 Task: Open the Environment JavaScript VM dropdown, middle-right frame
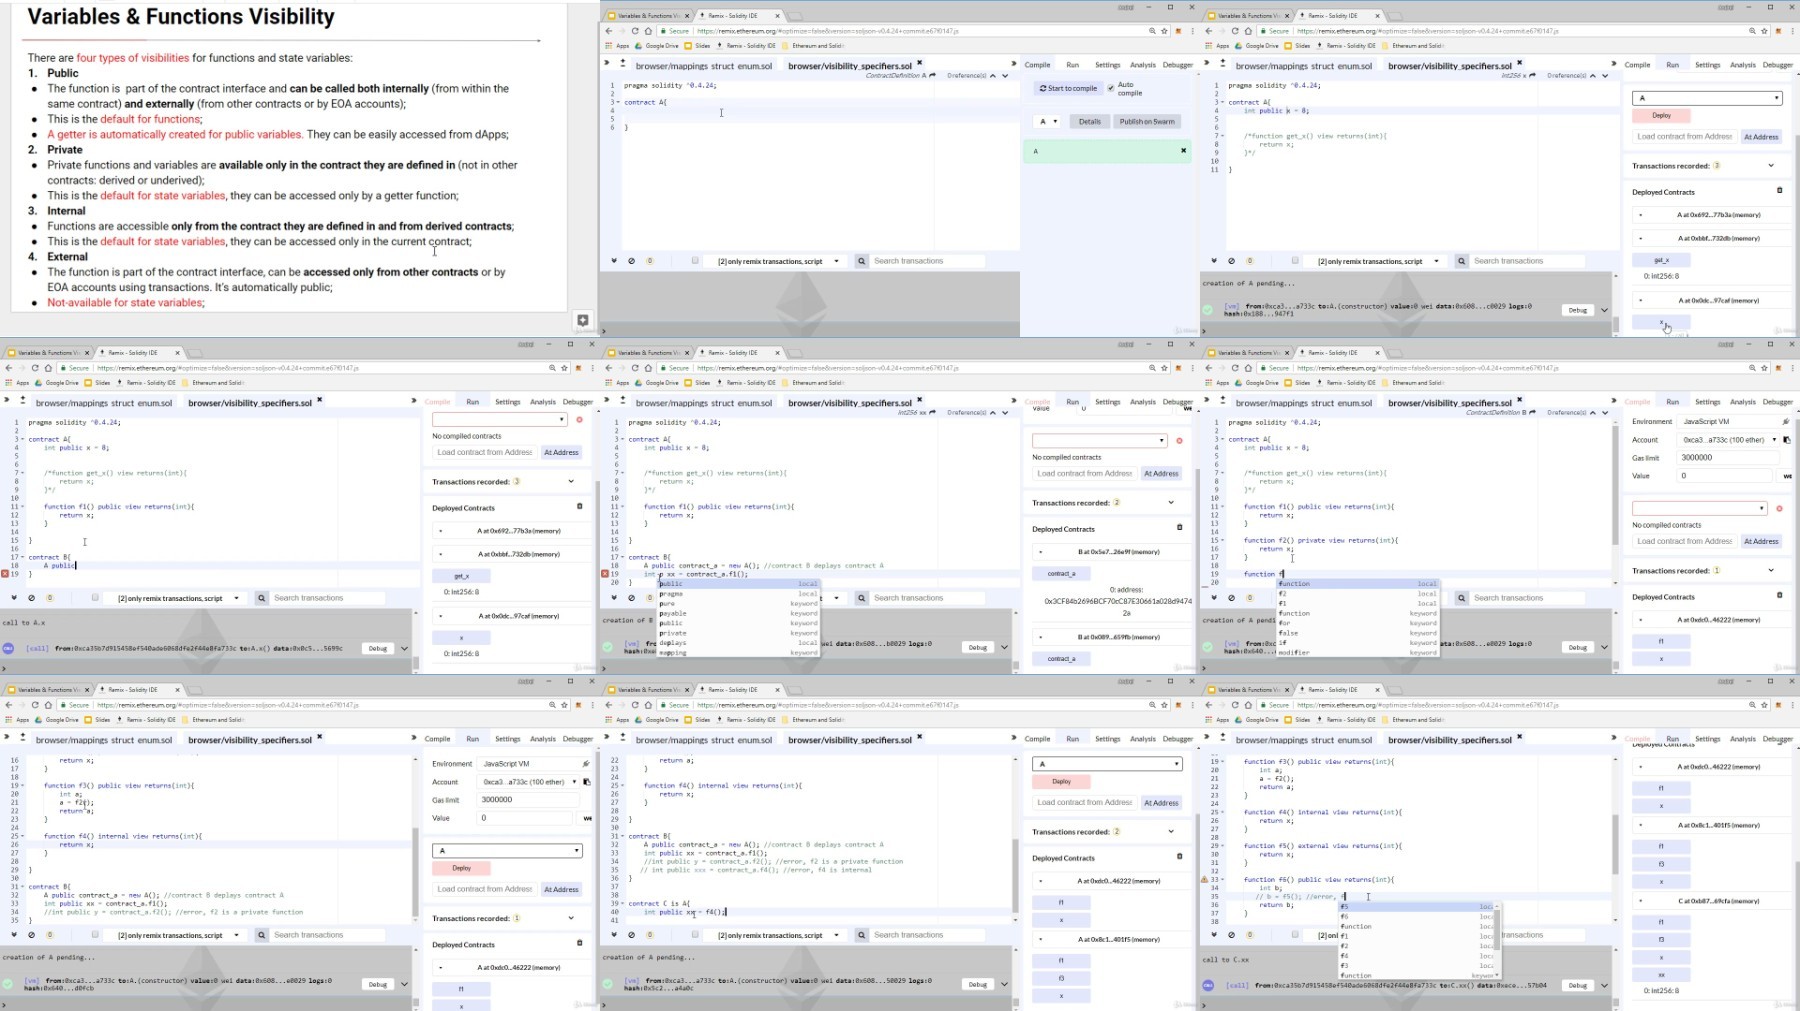point(1735,422)
